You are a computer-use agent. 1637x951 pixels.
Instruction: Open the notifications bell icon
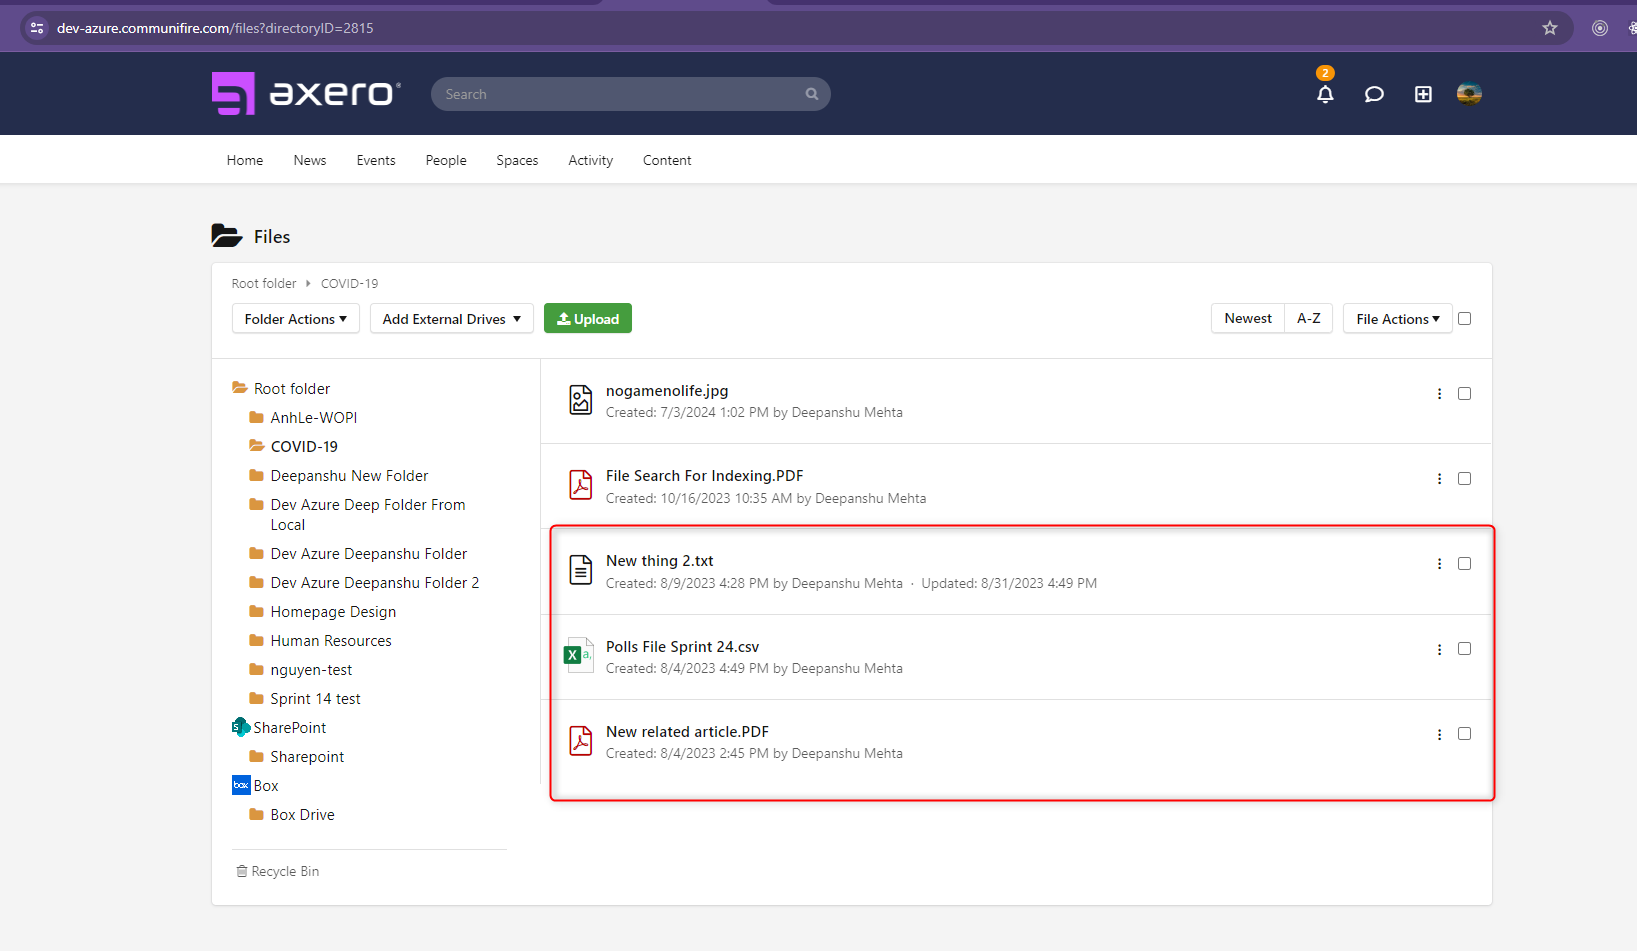tap(1325, 94)
